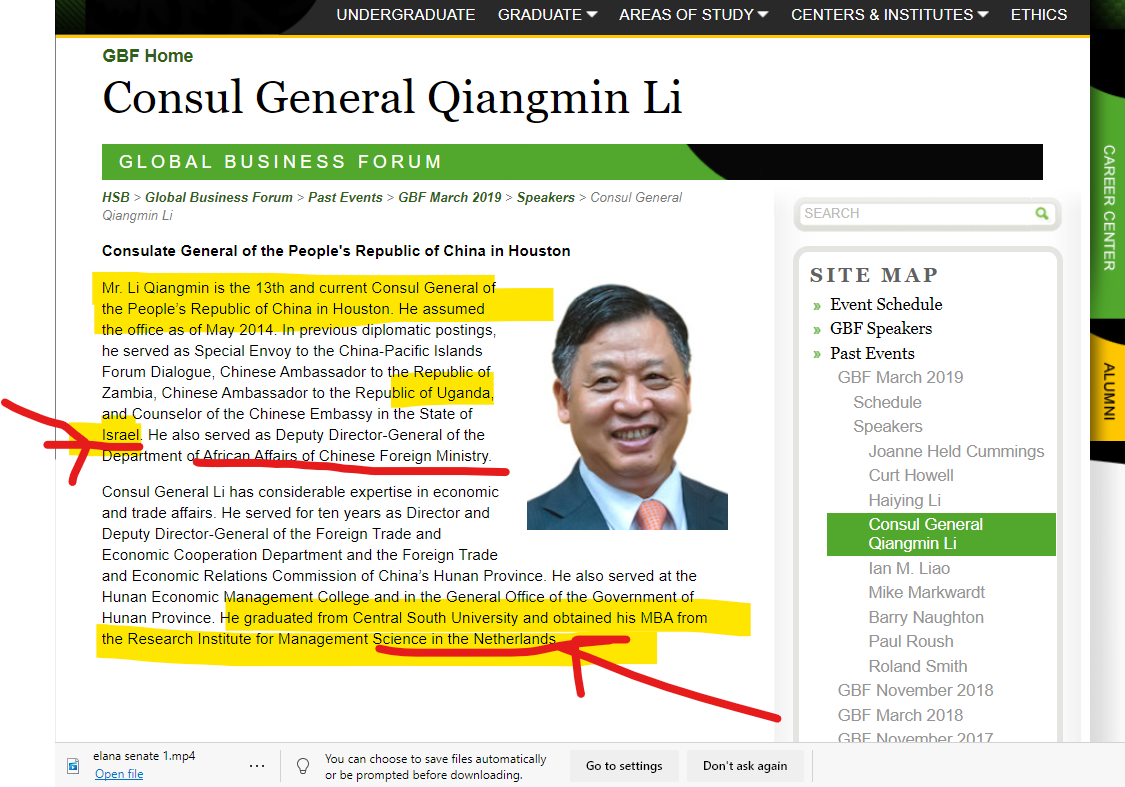Viewport: 1125px width, 787px height.
Task: Select GBF March 2019 in site map
Action: click(x=900, y=377)
